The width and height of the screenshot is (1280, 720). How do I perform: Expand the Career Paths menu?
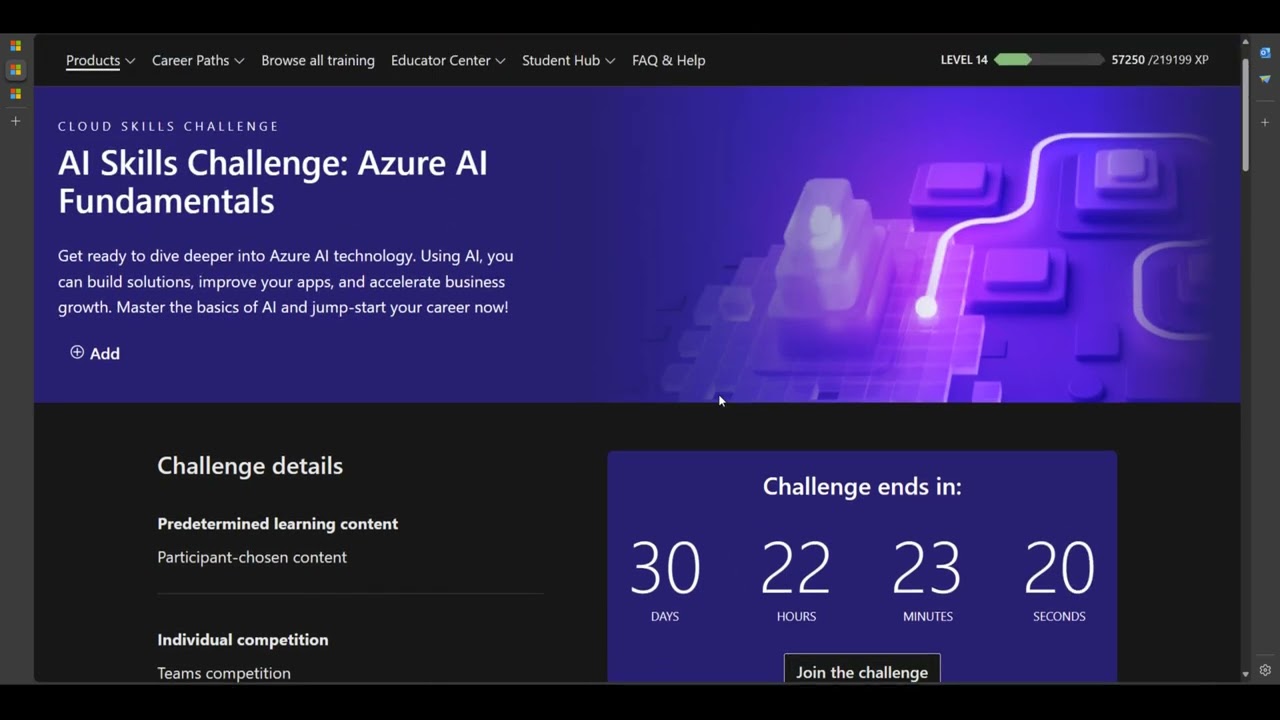click(x=198, y=60)
